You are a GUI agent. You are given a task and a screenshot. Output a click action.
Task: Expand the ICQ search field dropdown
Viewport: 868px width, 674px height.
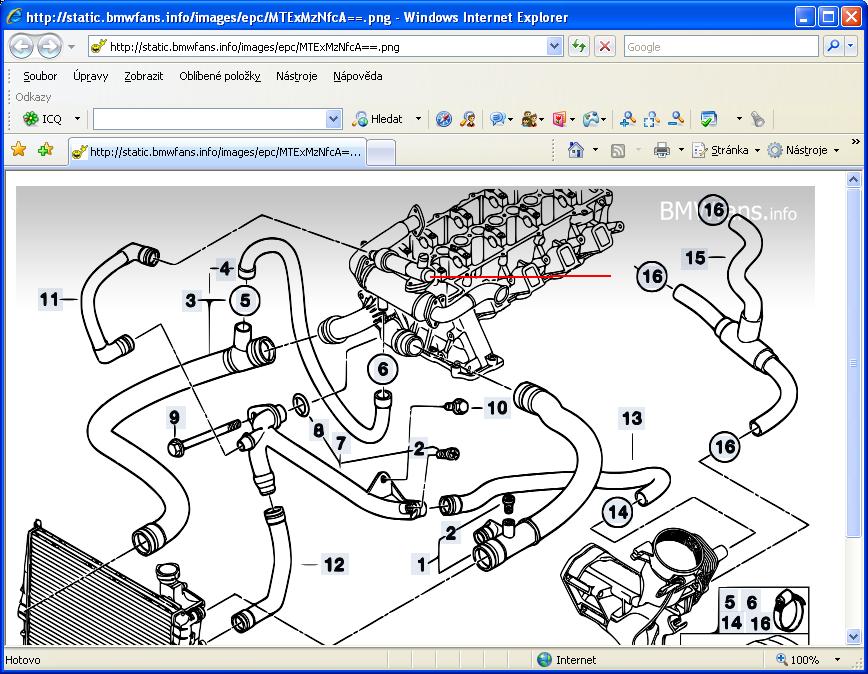334,119
